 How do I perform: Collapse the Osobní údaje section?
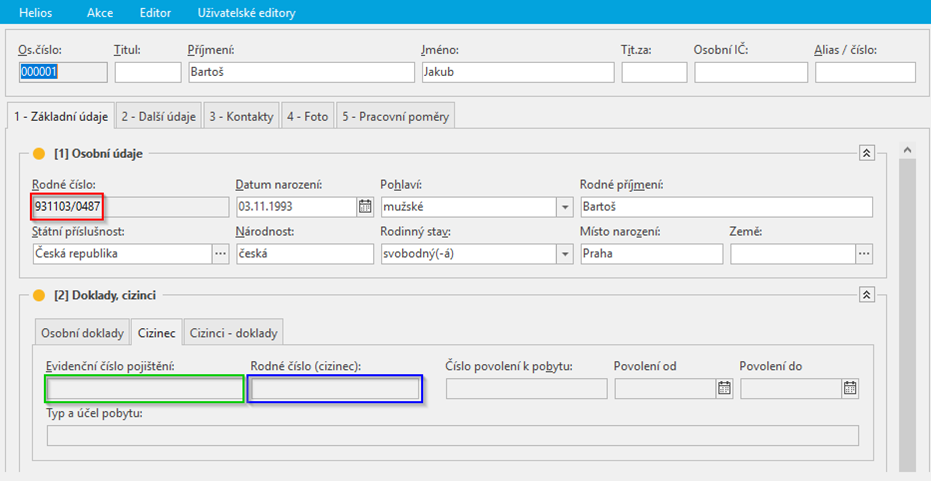click(867, 153)
